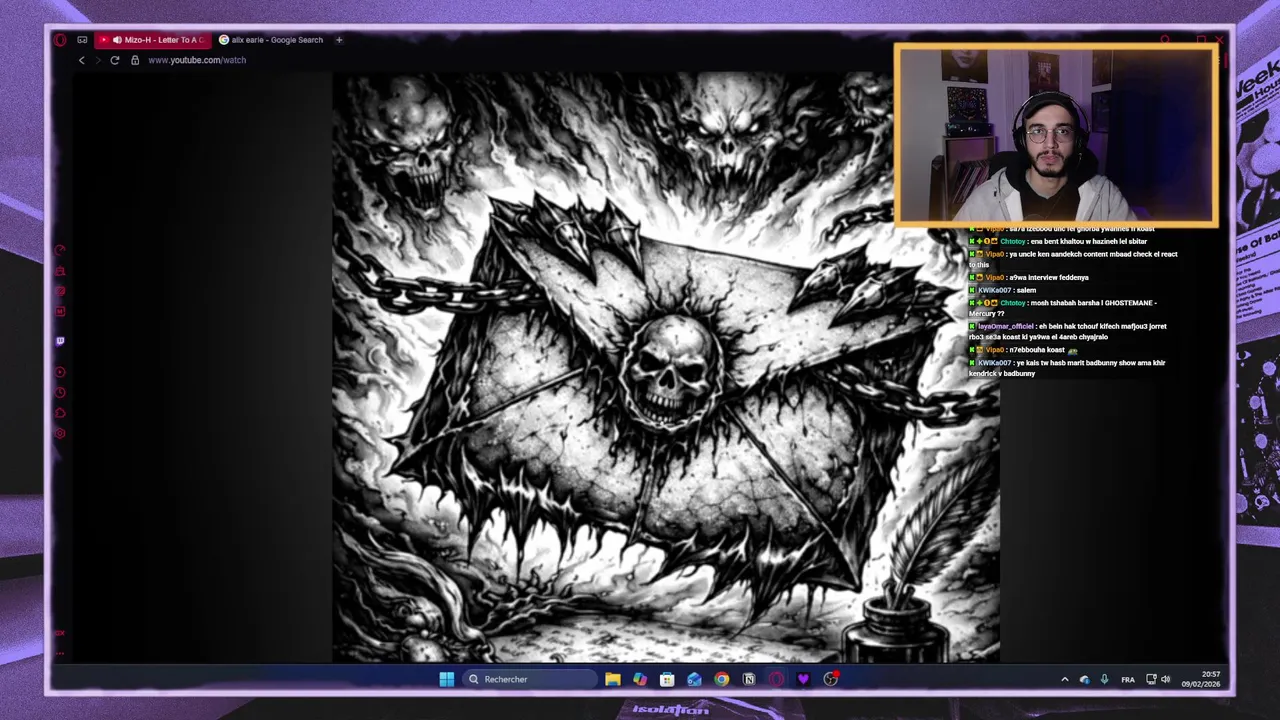The height and width of the screenshot is (720, 1280).
Task: Go forward to the next page
Action: 98,60
